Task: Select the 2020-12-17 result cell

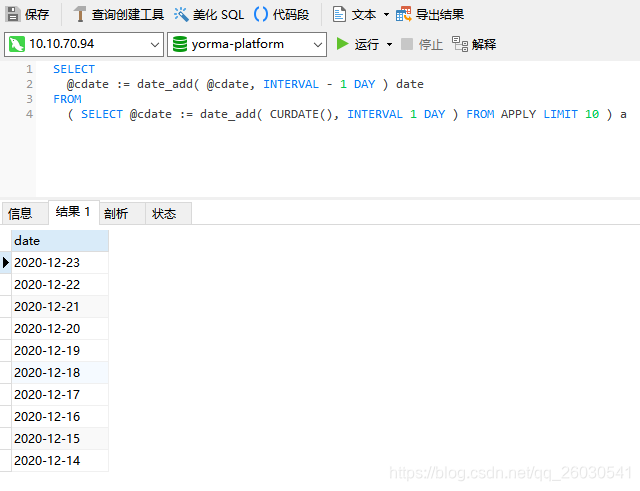Action: point(60,395)
